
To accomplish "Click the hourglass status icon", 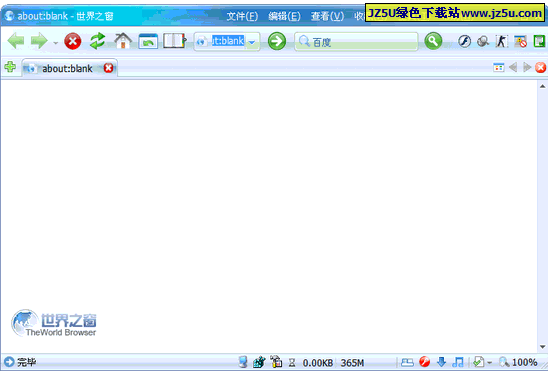I will pyautogui.click(x=292, y=363).
